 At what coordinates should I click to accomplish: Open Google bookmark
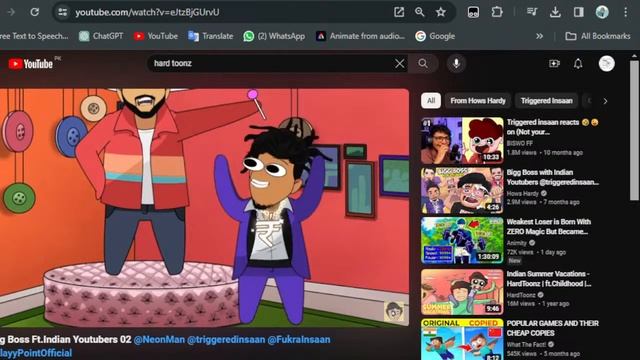[435, 36]
